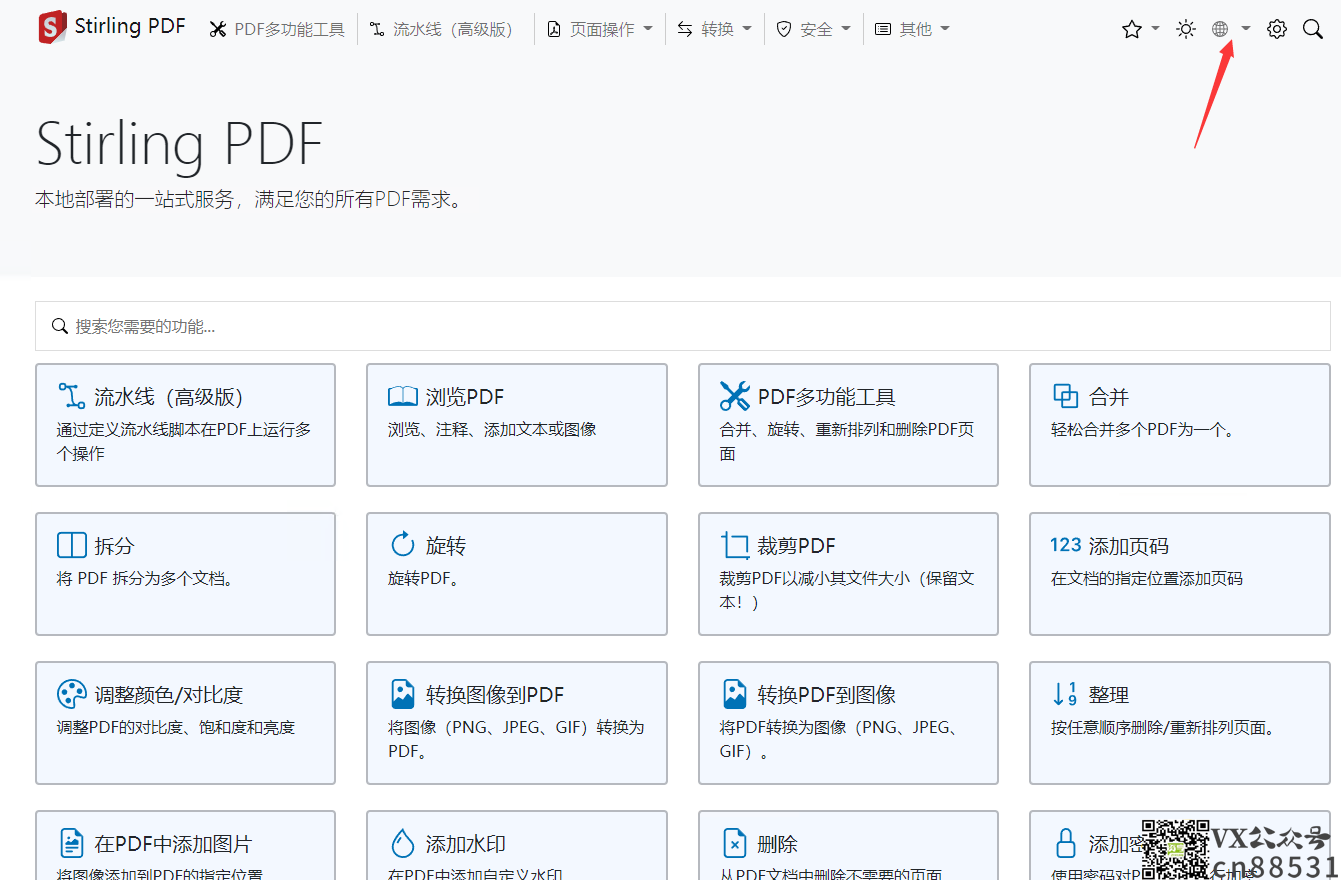This screenshot has height=880, width=1341.
Task: Click the 旋转 rotate icon
Action: click(402, 544)
